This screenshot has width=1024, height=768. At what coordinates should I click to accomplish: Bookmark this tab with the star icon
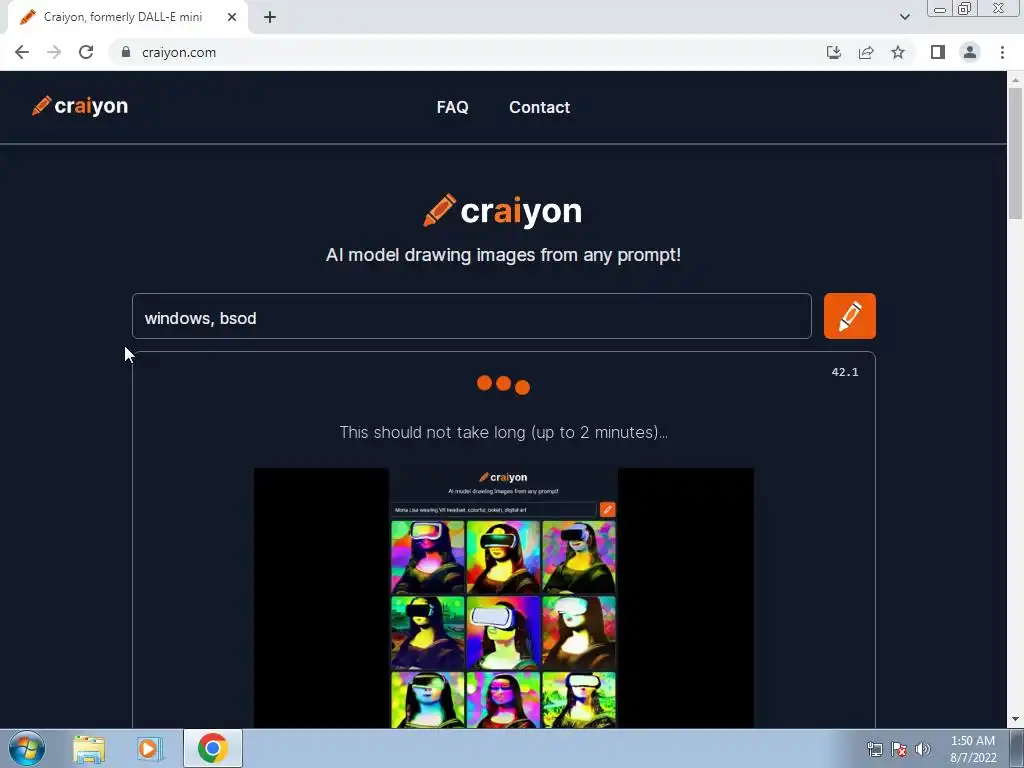898,52
